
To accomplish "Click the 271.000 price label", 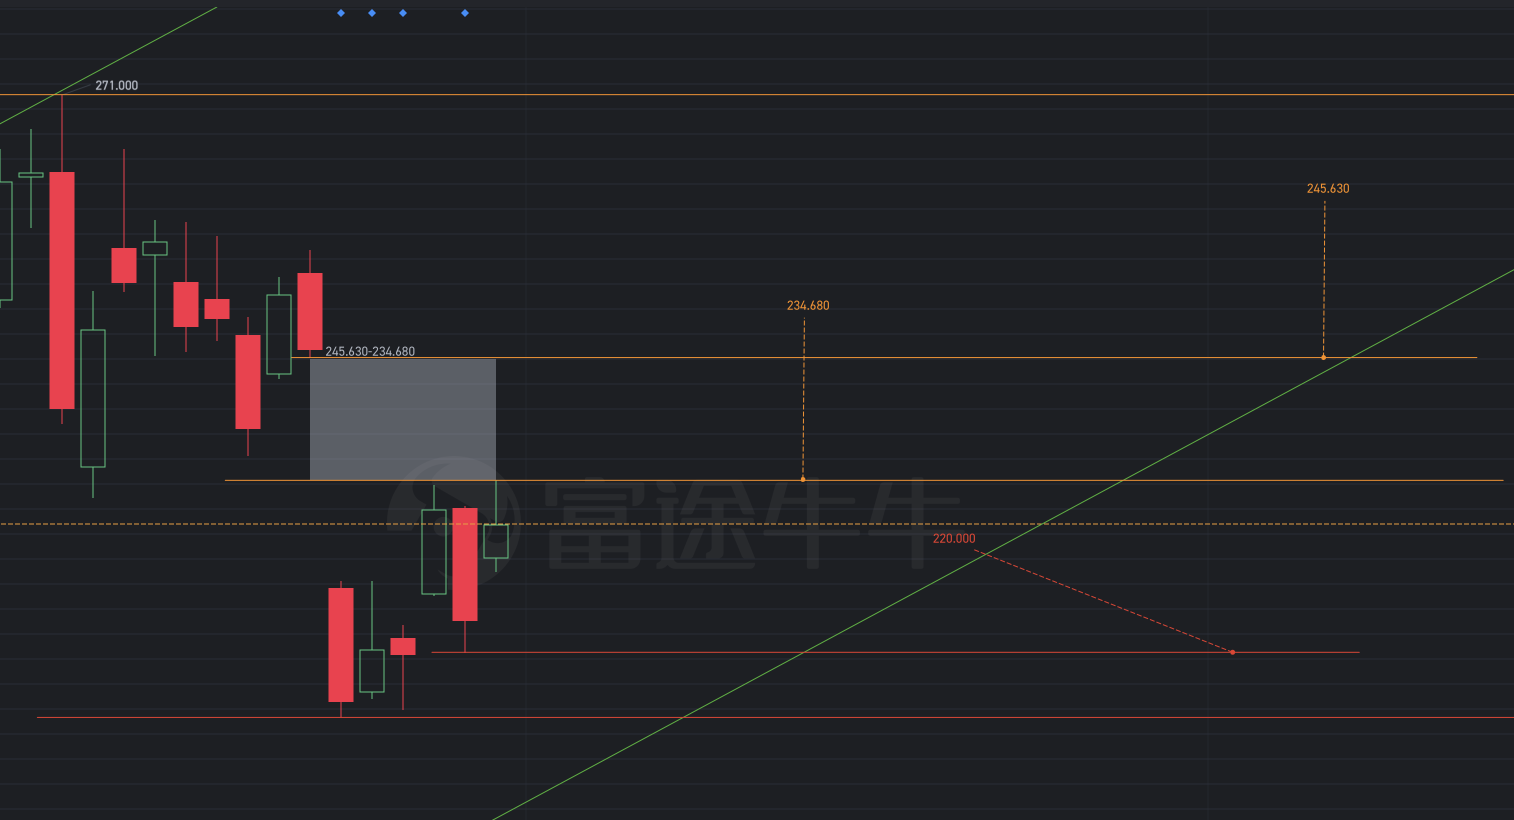I will [116, 86].
